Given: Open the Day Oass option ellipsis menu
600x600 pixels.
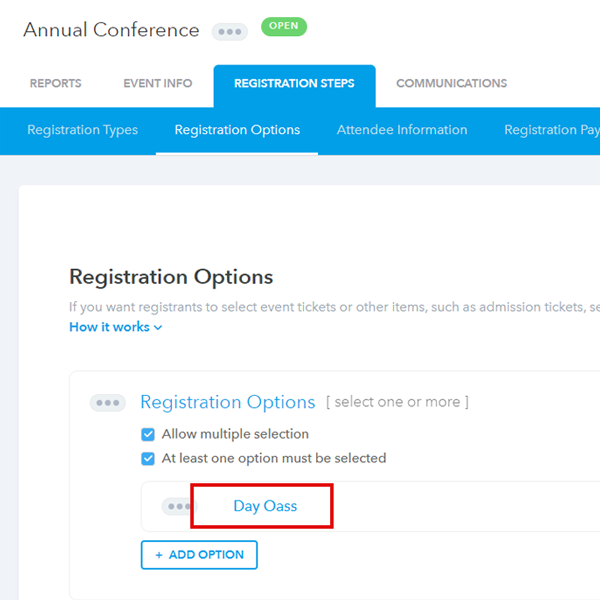Looking at the screenshot, I should pyautogui.click(x=177, y=507).
